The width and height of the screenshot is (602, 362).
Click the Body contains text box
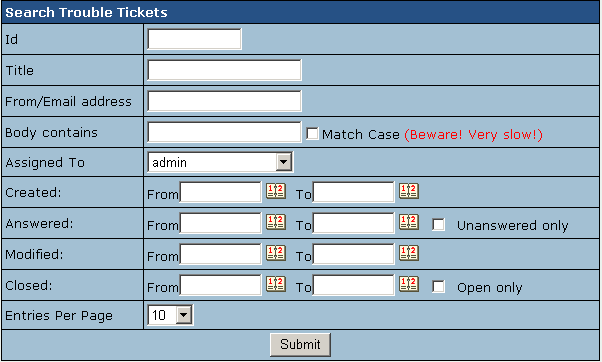coord(225,132)
